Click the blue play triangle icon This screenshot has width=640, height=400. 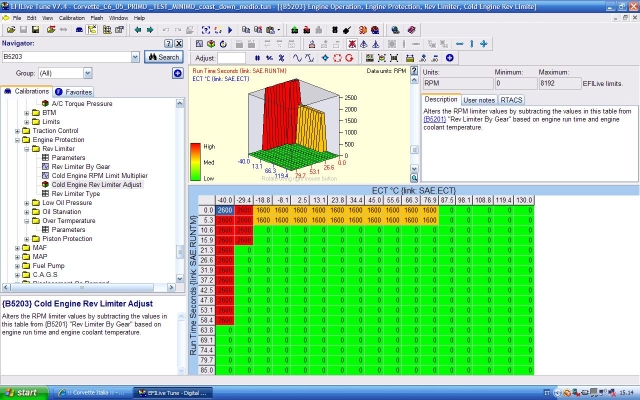[230, 30]
